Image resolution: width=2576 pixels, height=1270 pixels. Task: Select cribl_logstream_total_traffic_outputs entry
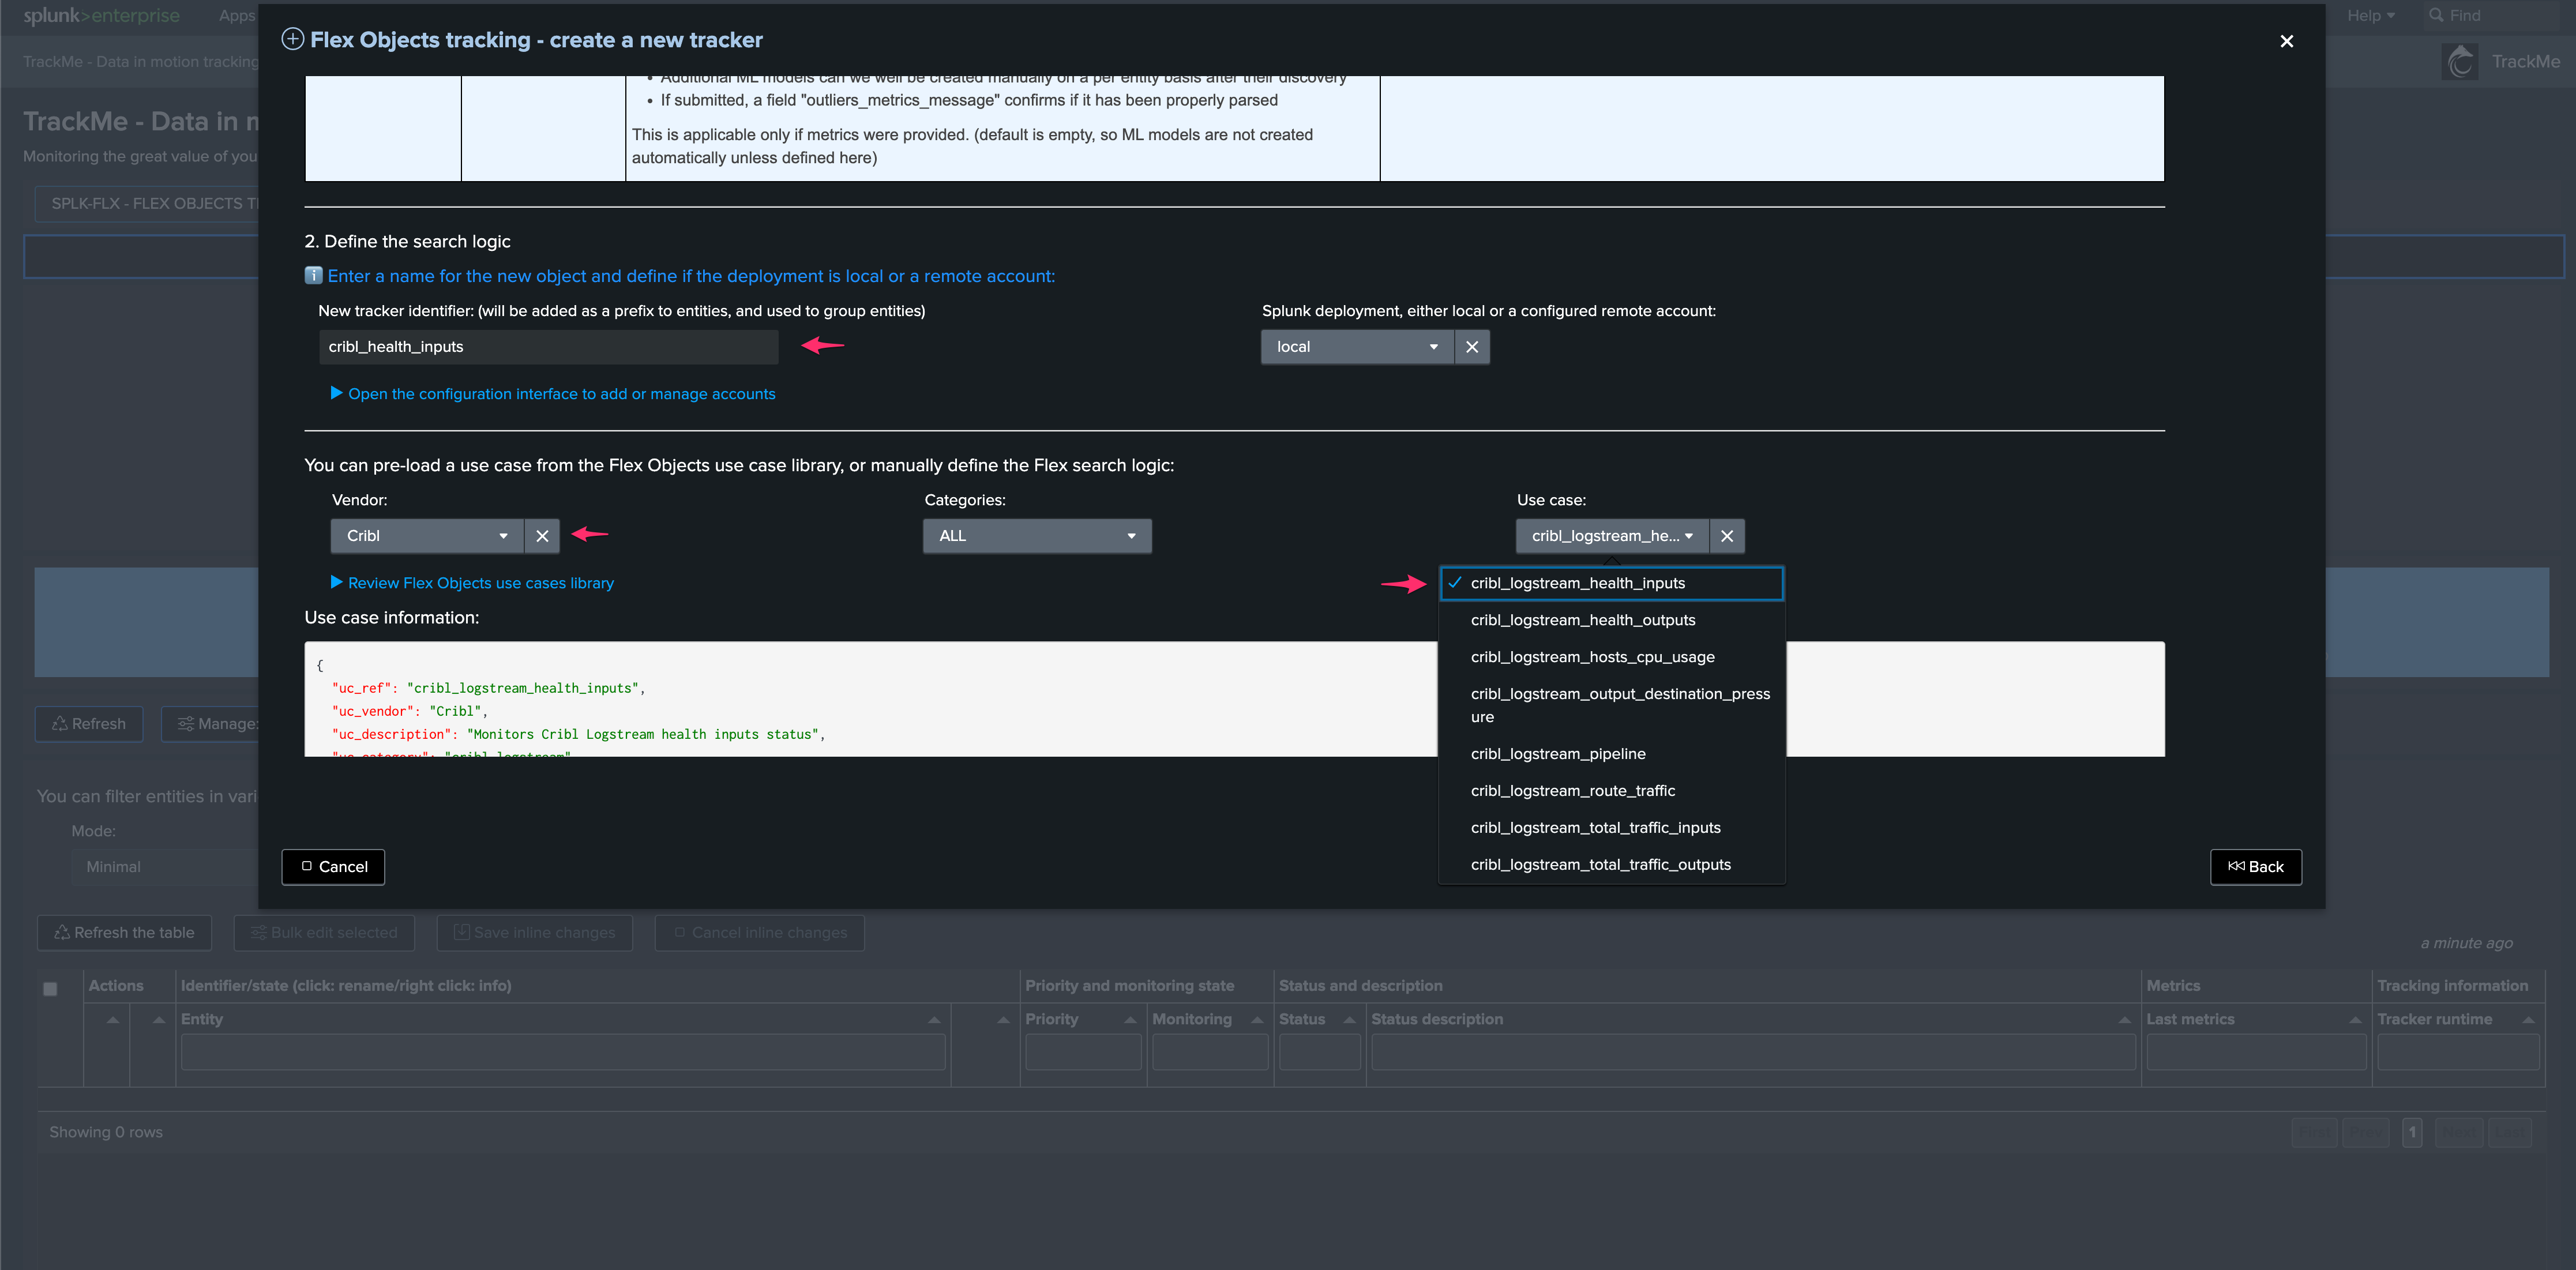[1600, 865]
